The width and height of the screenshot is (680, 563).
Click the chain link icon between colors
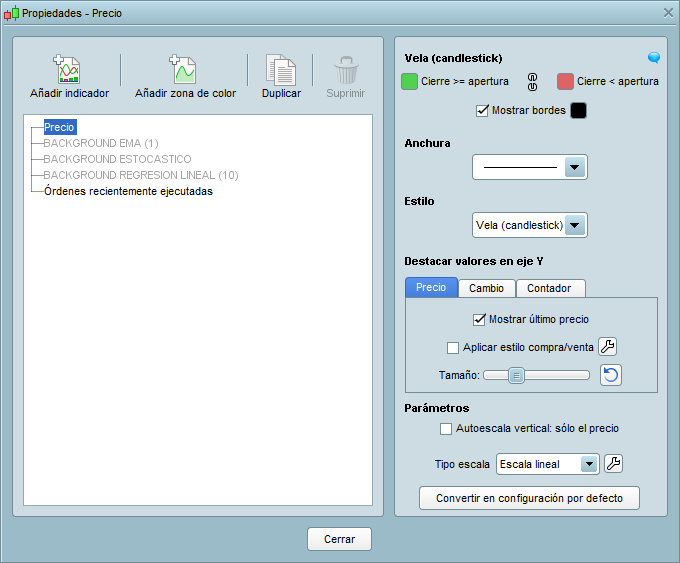[x=533, y=82]
